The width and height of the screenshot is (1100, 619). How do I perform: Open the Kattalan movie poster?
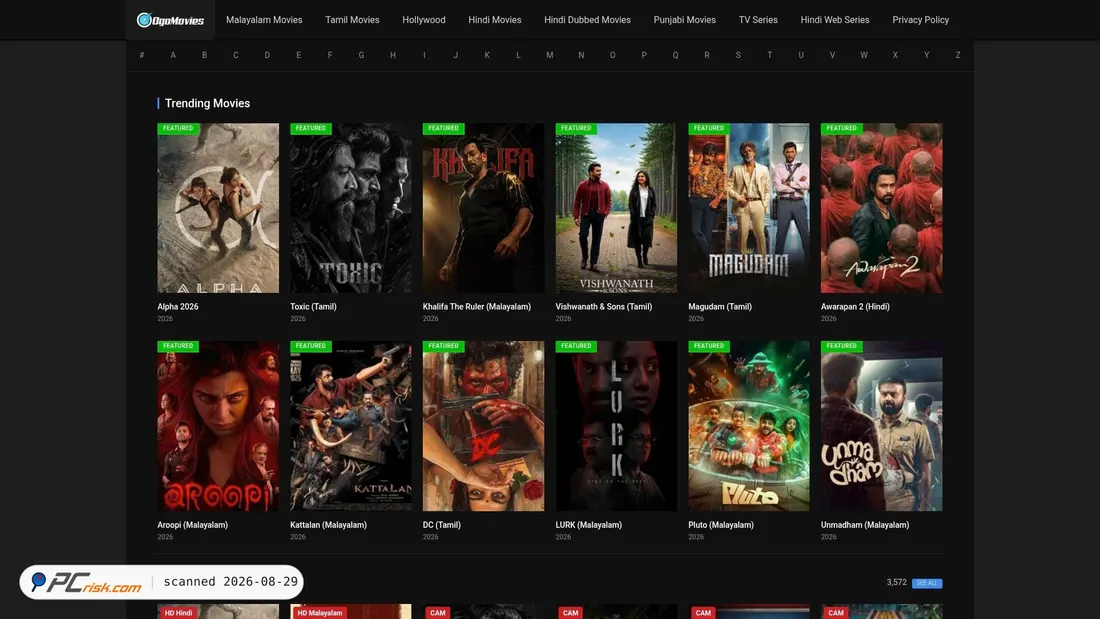pos(351,426)
